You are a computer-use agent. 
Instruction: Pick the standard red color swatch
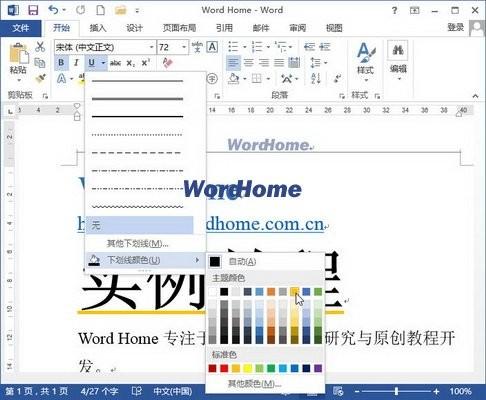click(224, 368)
